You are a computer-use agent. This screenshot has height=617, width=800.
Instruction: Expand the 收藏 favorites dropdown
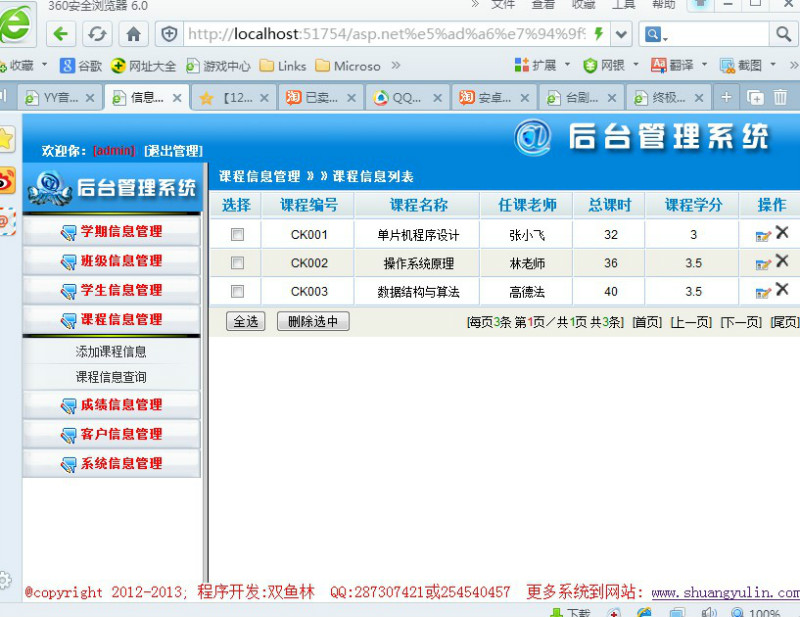tap(44, 65)
